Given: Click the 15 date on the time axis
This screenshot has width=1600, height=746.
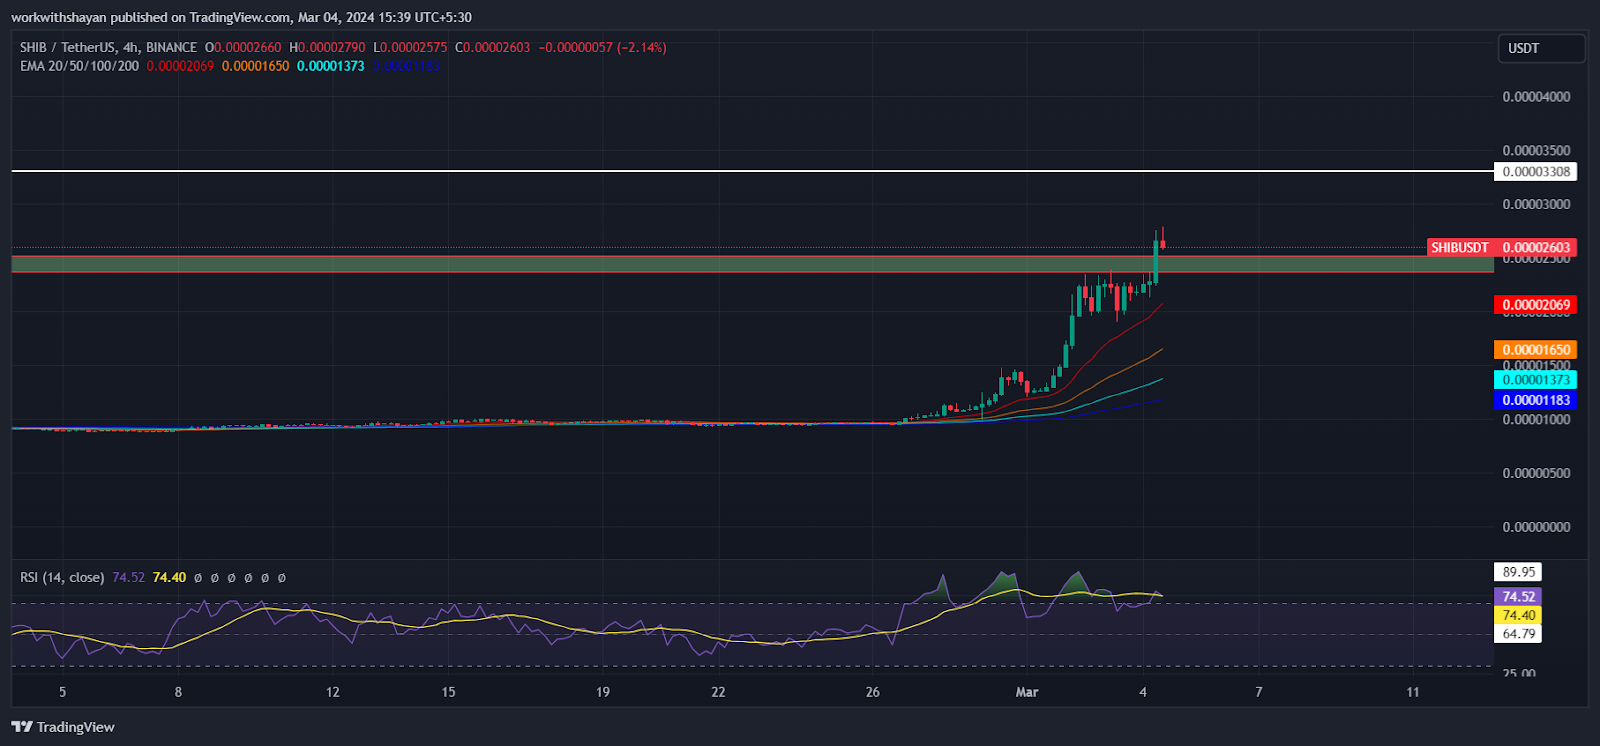Looking at the screenshot, I should (x=448, y=692).
